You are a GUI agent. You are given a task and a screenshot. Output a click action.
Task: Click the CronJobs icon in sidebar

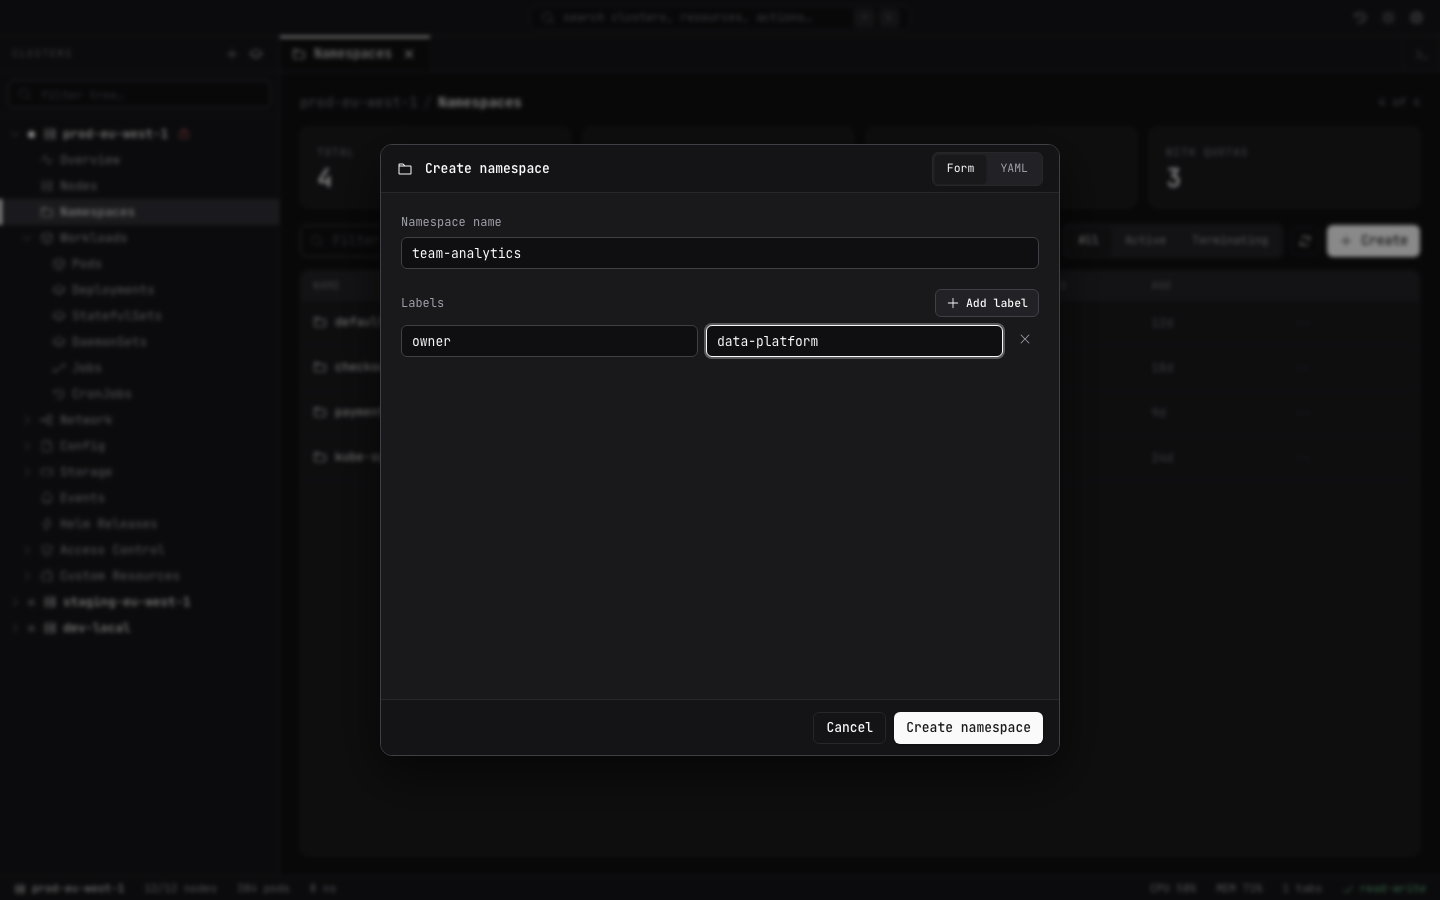pos(58,394)
